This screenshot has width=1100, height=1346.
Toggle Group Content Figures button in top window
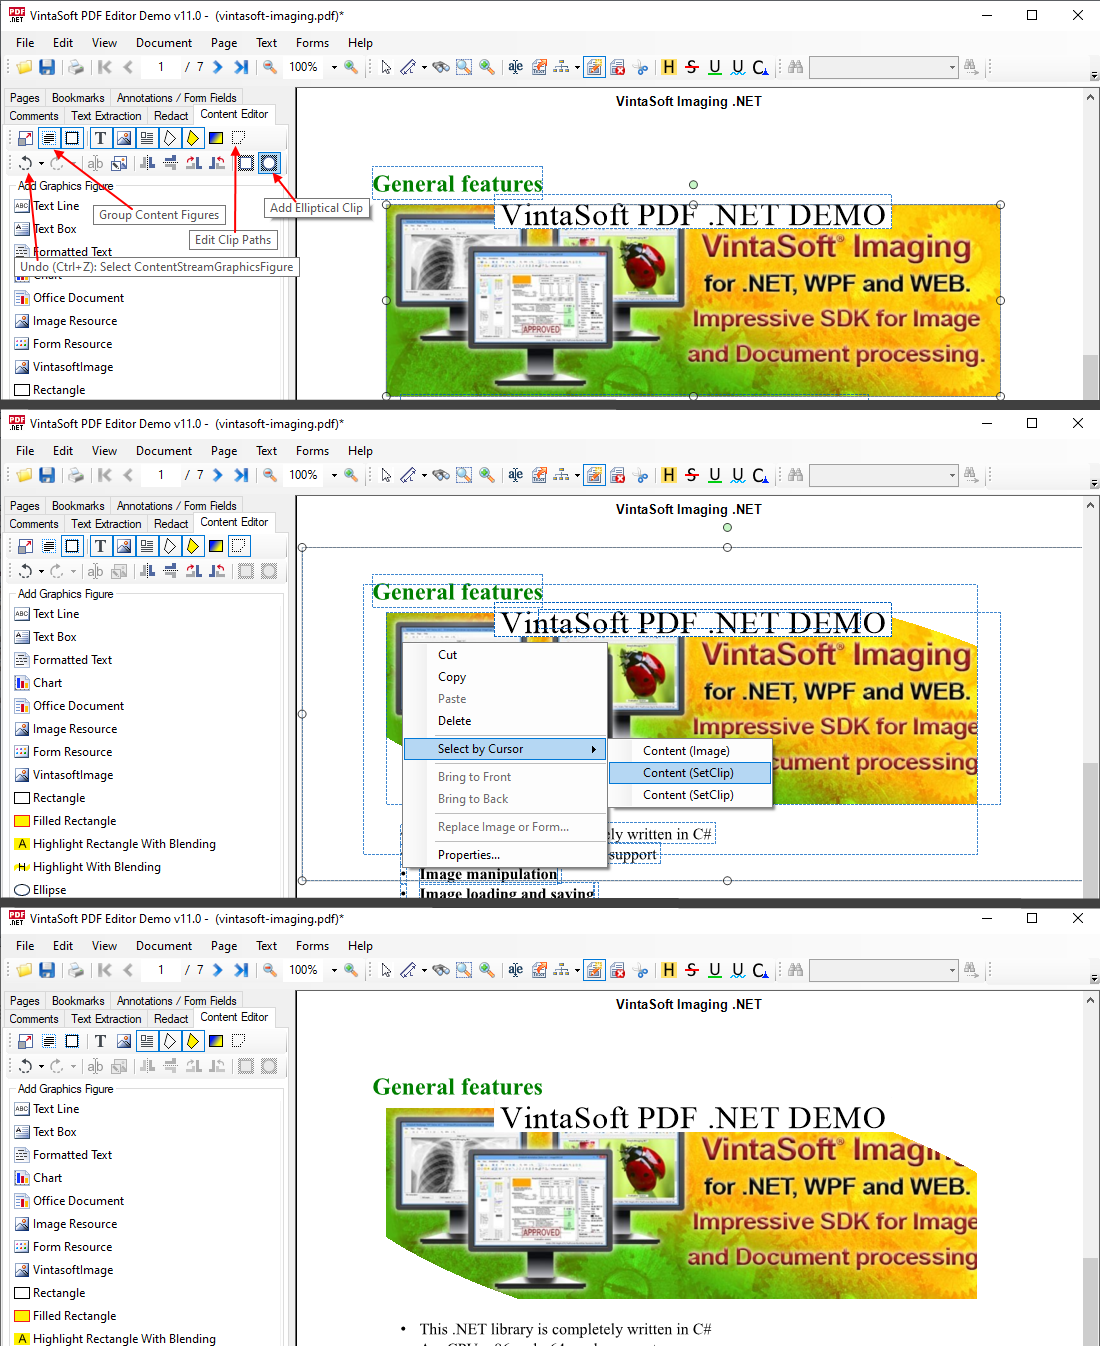pyautogui.click(x=48, y=138)
